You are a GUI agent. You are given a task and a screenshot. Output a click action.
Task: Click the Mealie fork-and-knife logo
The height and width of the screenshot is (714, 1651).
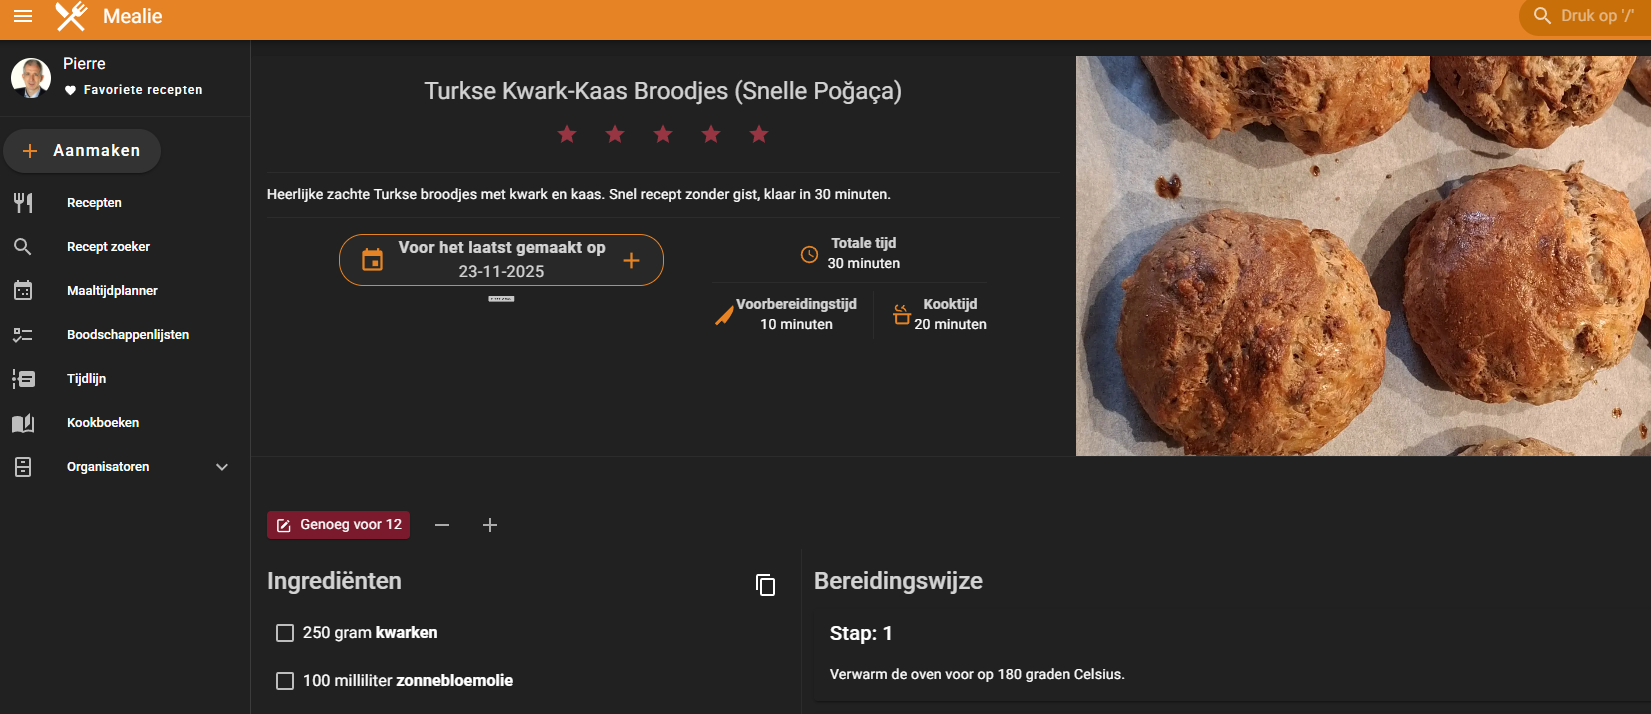tap(71, 16)
